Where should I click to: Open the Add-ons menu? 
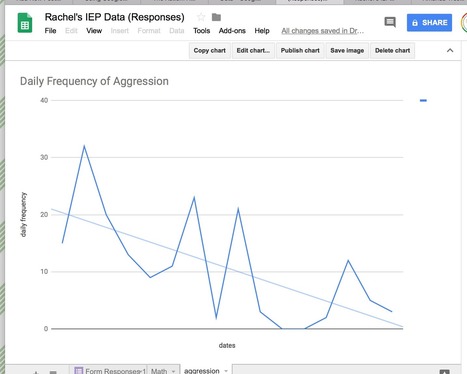click(x=232, y=31)
